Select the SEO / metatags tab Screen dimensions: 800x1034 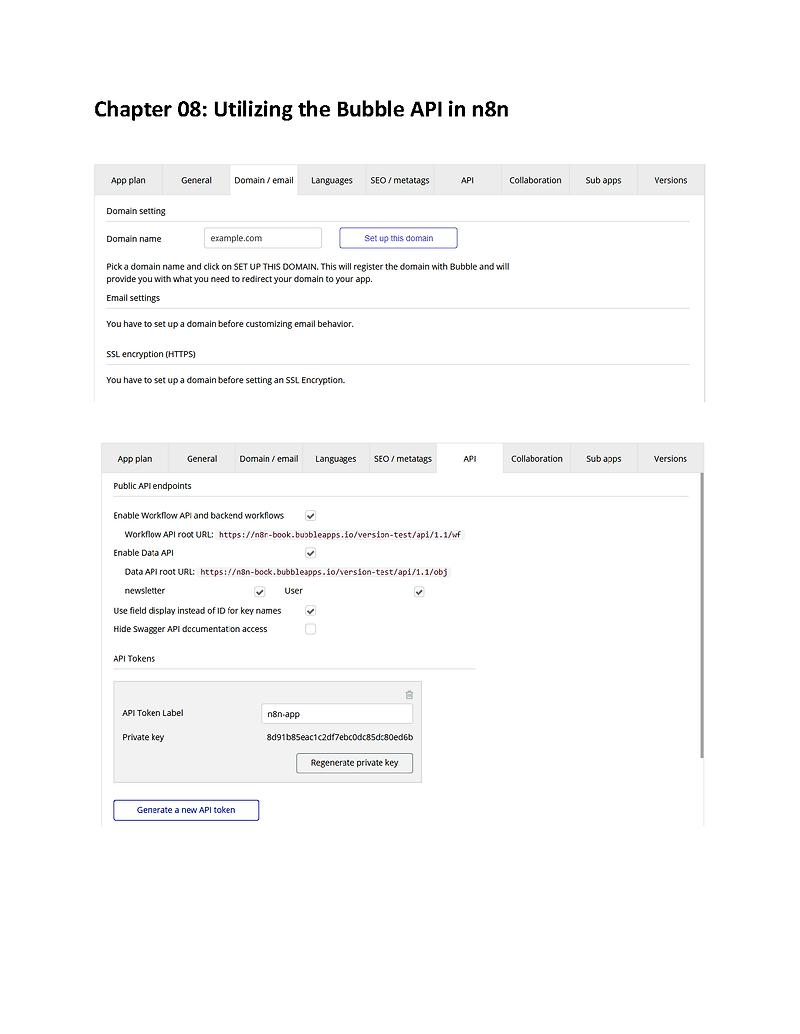coord(402,458)
